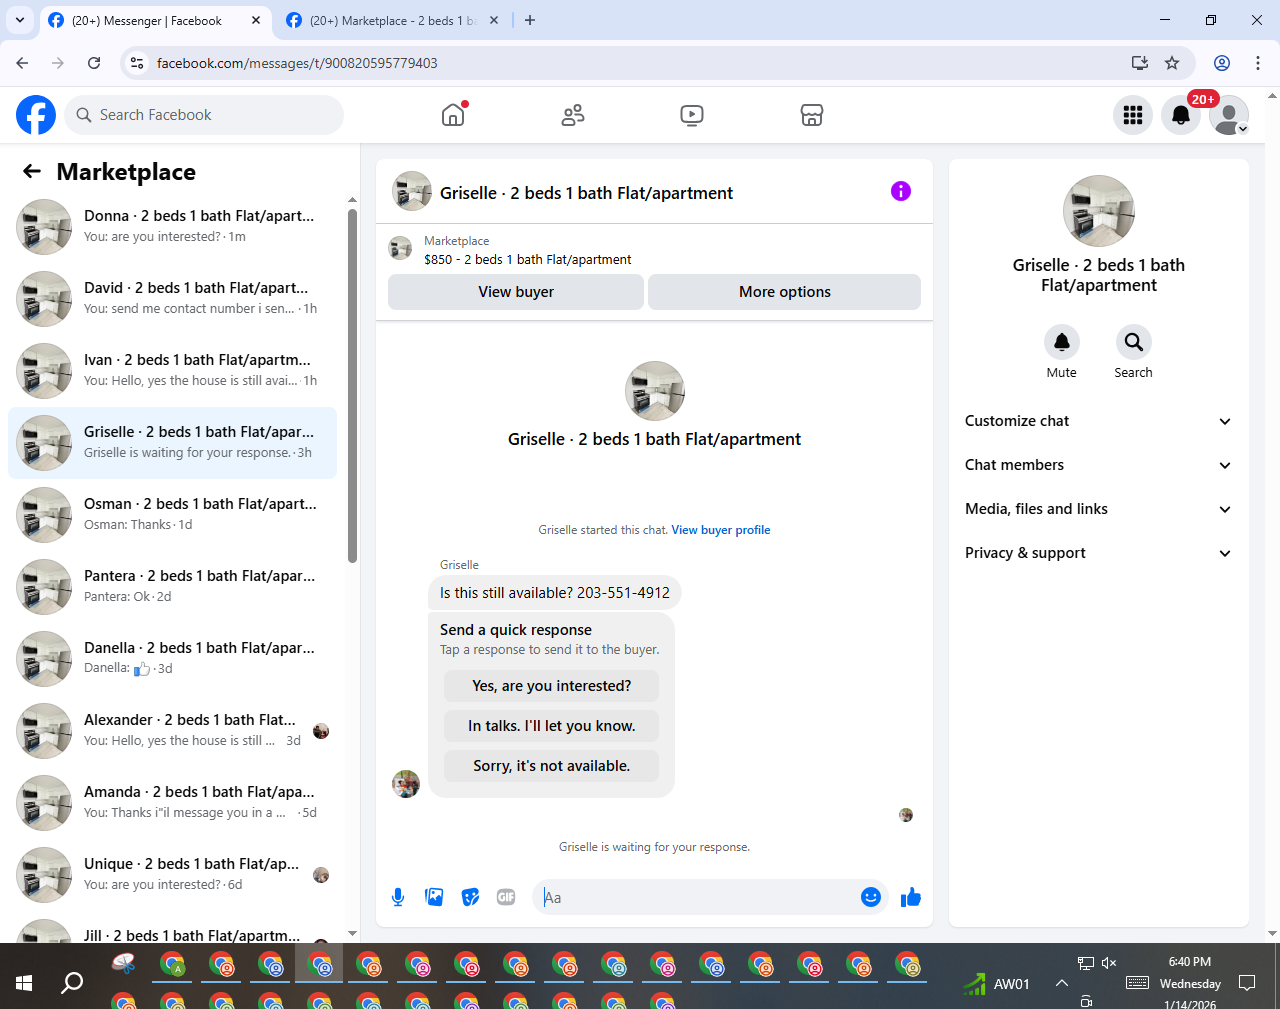Image resolution: width=1280 pixels, height=1009 pixels.
Task: Open Facebook Home feed icon
Action: [453, 115]
